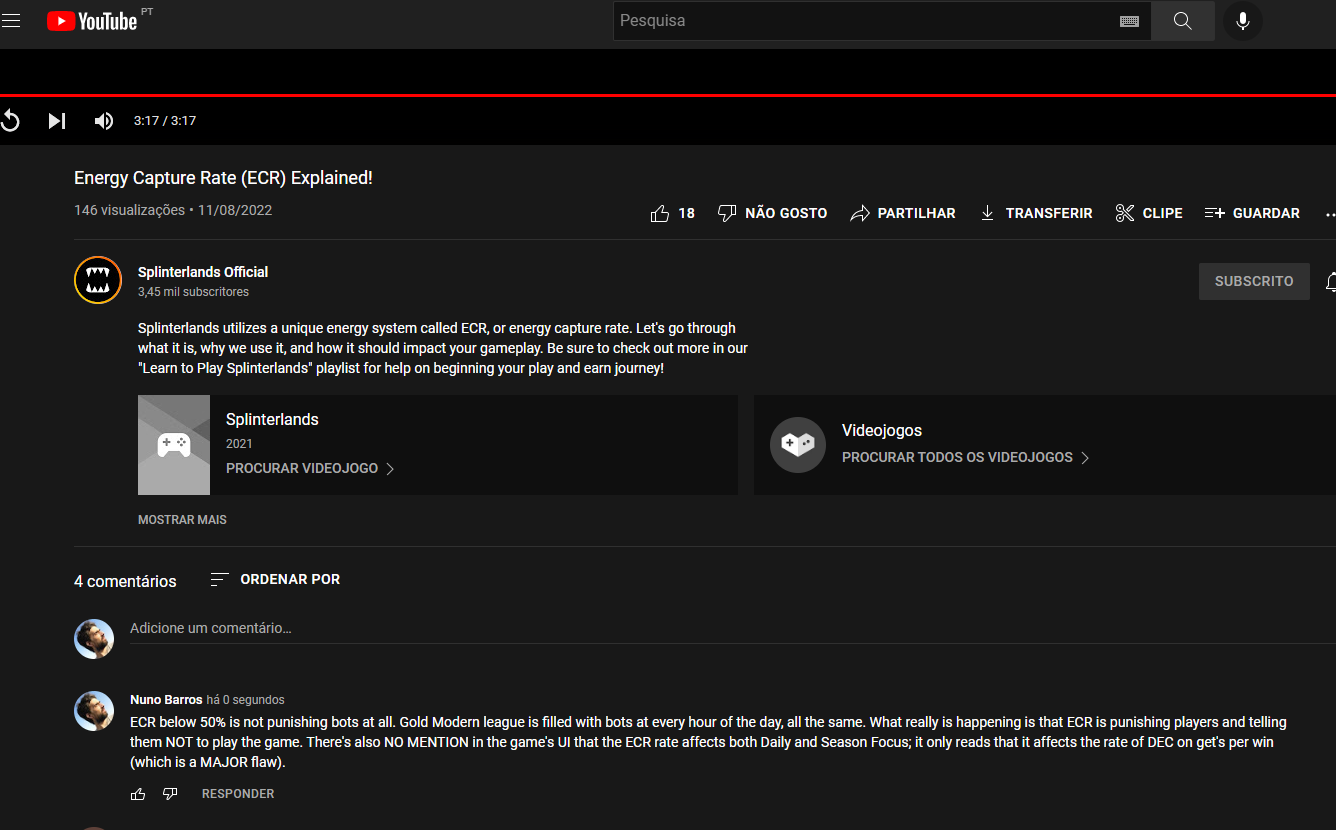Browse game via PROCURAR VIDEOJOGO
Viewport: 1336px width, 830px height.
(311, 468)
